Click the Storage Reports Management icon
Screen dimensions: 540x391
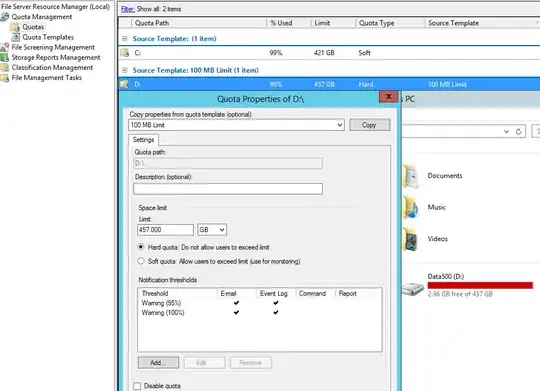[x=5, y=57]
